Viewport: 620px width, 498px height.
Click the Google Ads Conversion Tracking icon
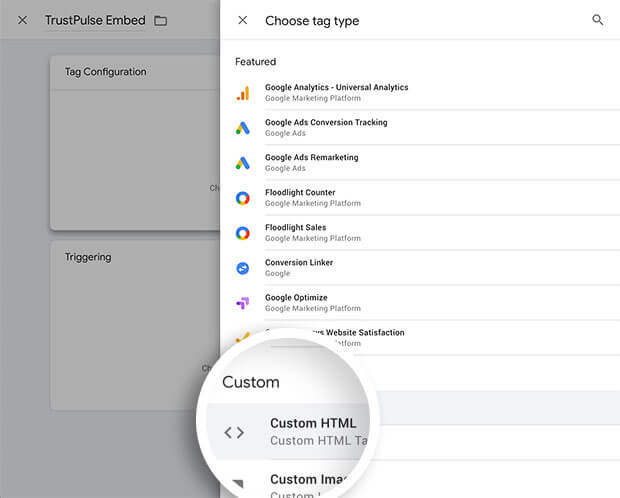pyautogui.click(x=243, y=128)
